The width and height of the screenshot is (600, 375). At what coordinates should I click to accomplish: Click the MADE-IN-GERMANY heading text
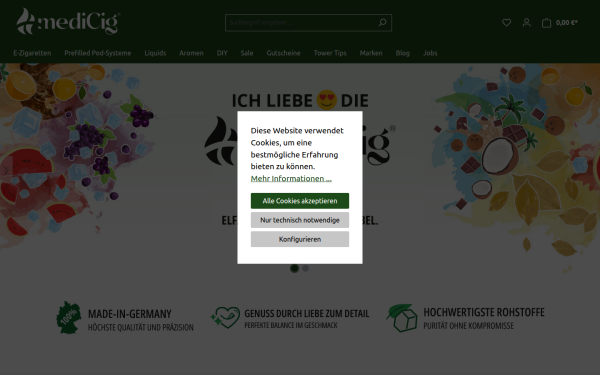(x=130, y=314)
